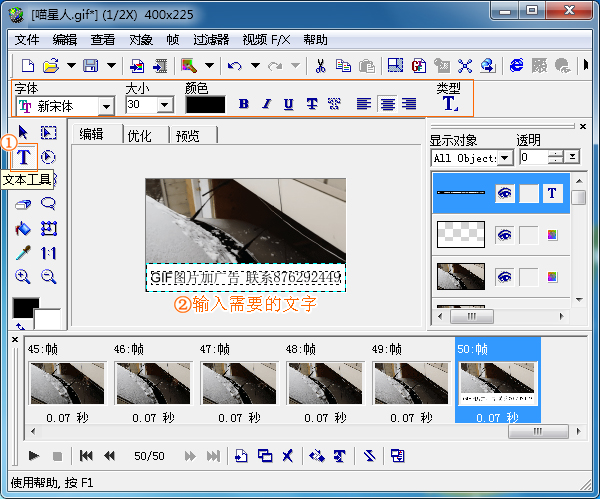Save the animation with floppy disk icon

[x=91, y=66]
